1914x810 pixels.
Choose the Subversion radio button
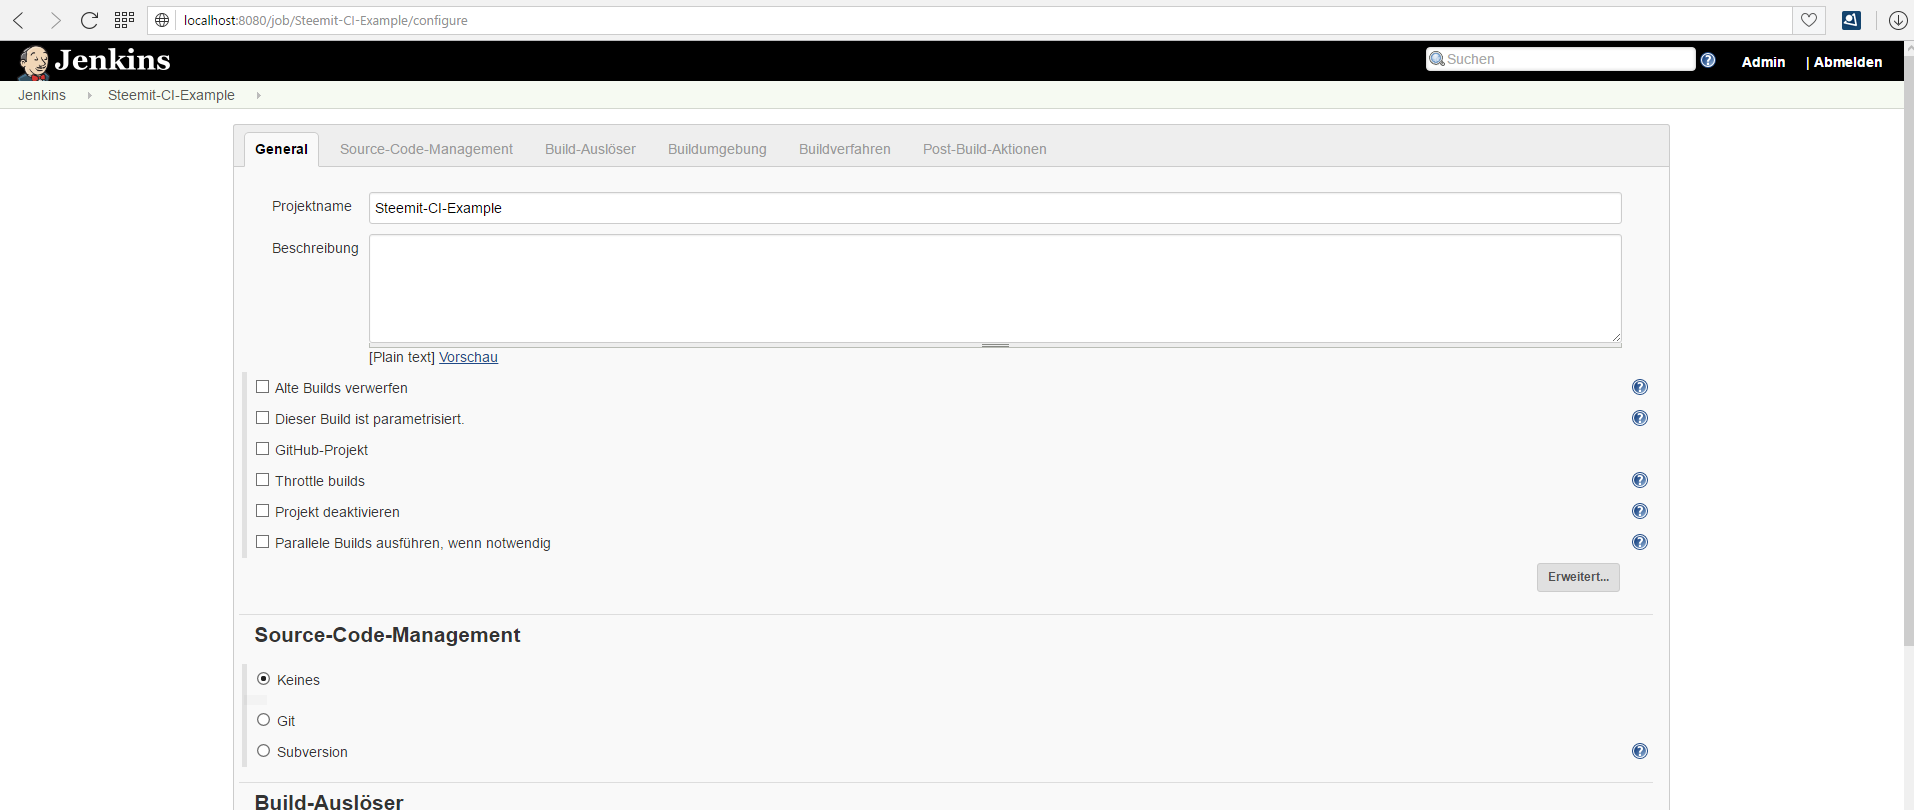264,751
